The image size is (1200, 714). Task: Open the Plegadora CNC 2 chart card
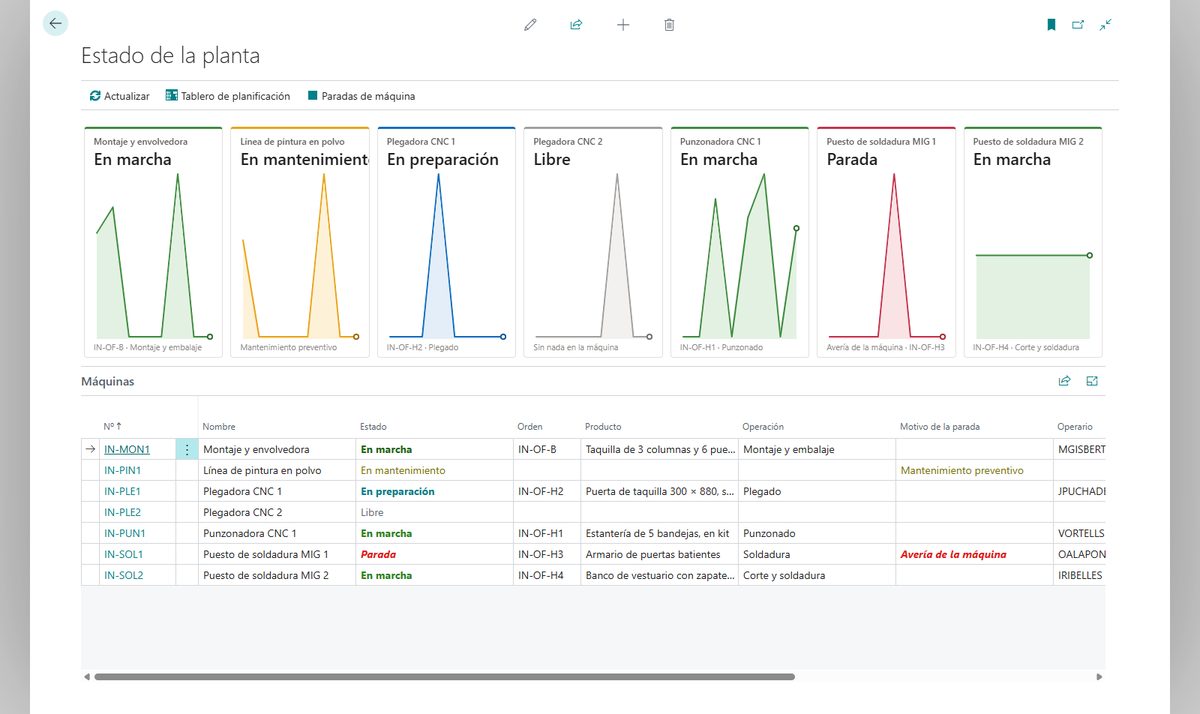tap(593, 242)
